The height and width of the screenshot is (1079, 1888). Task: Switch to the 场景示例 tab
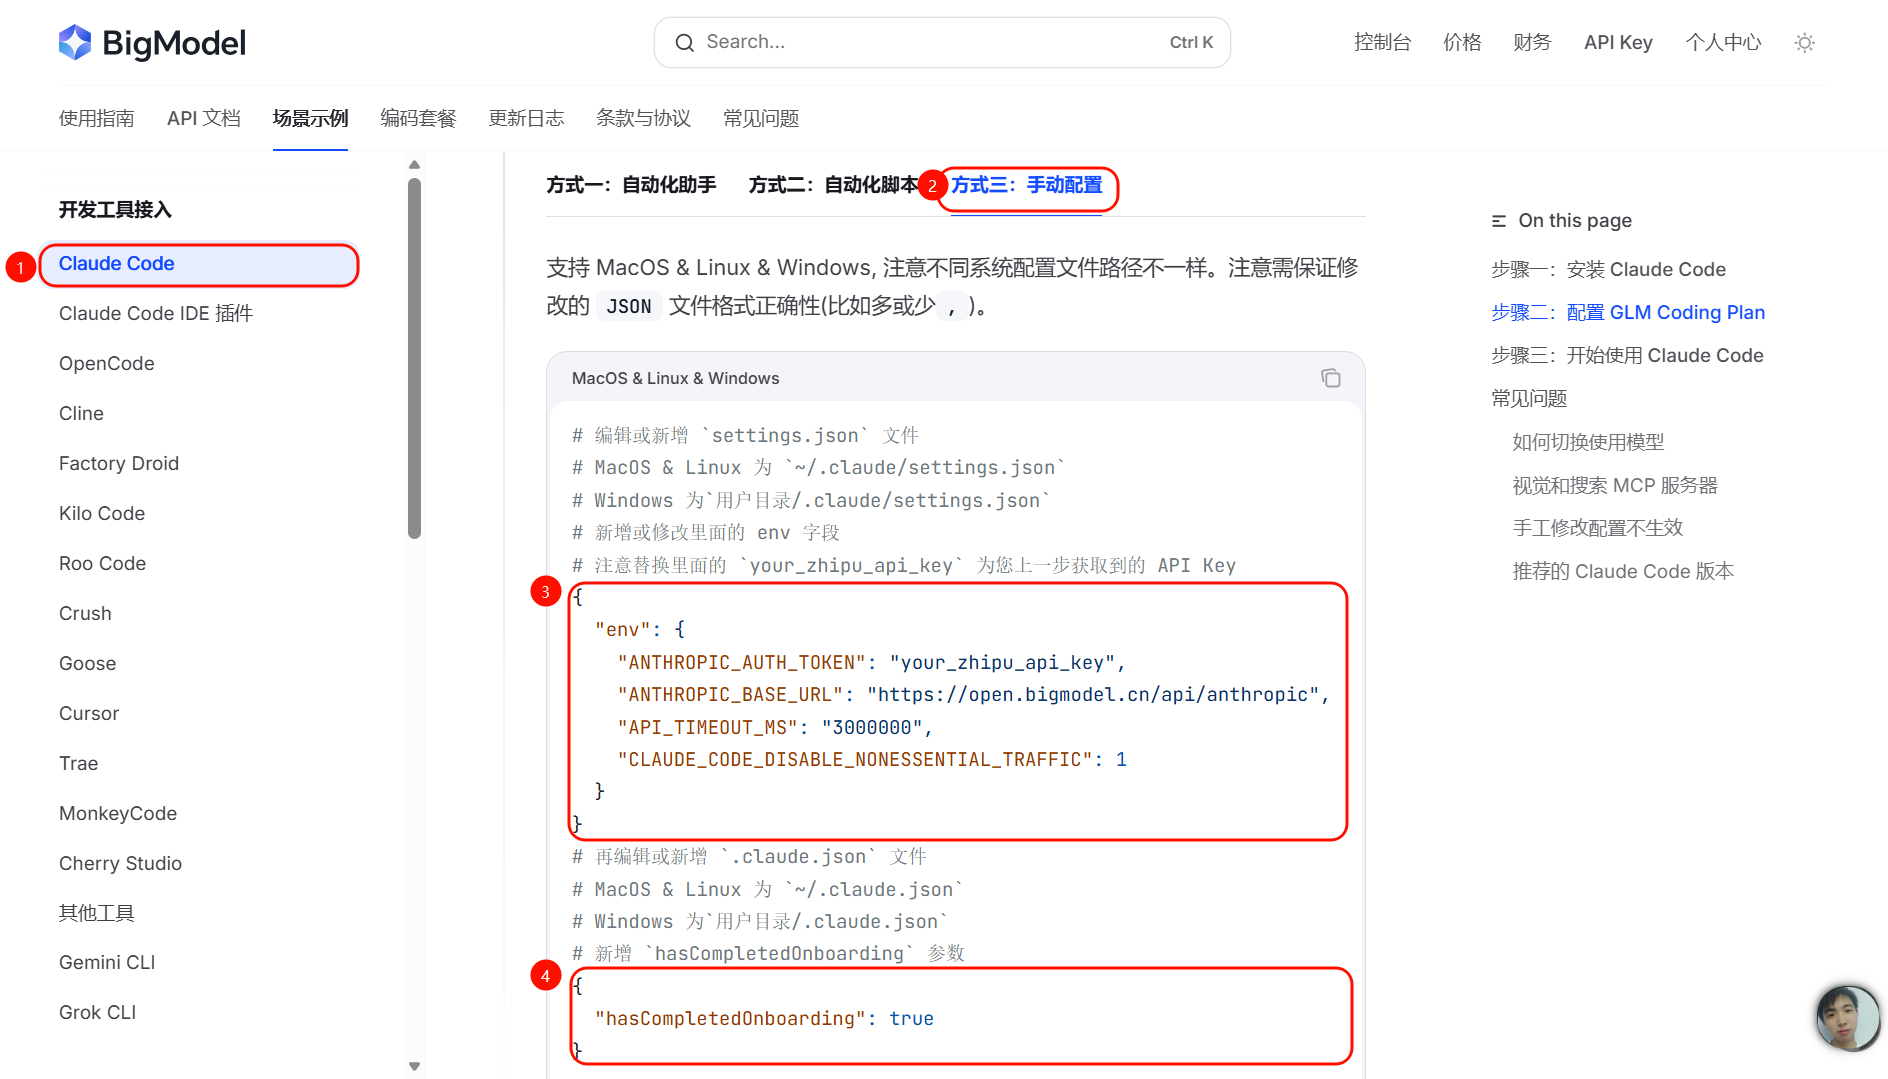pos(310,118)
